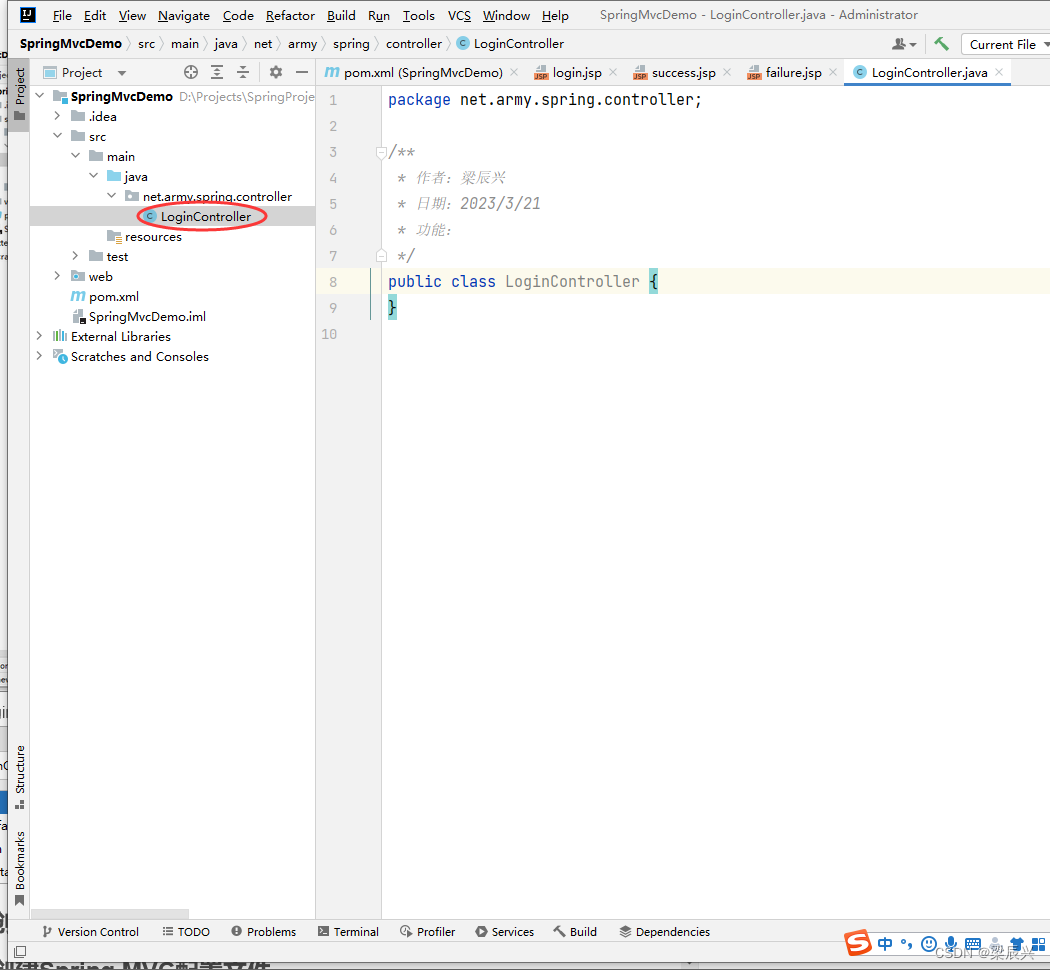Open the View menu
The image size is (1050, 970).
(x=132, y=15)
